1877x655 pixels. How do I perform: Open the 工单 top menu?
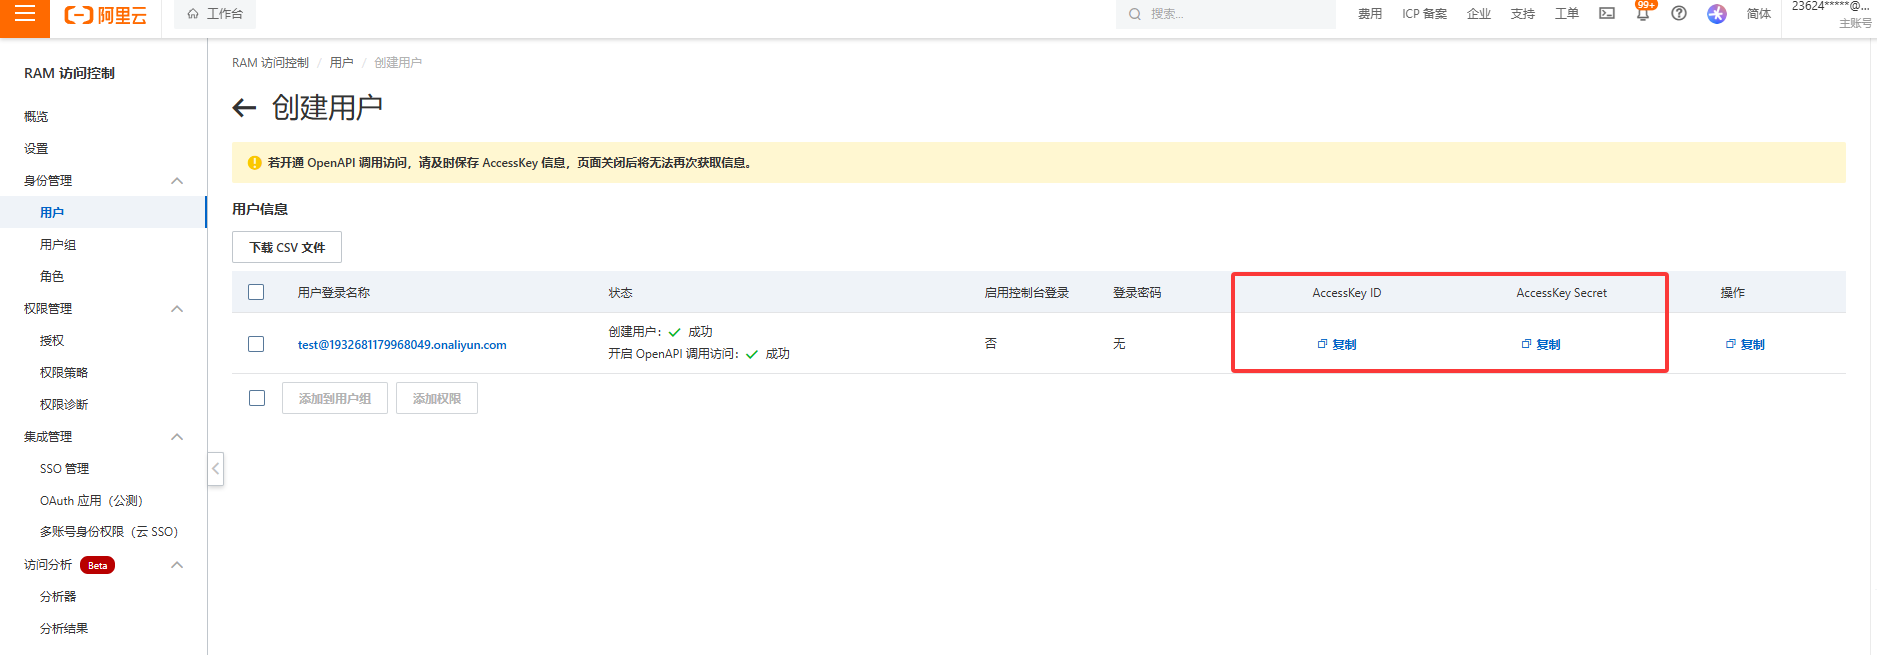click(1567, 14)
